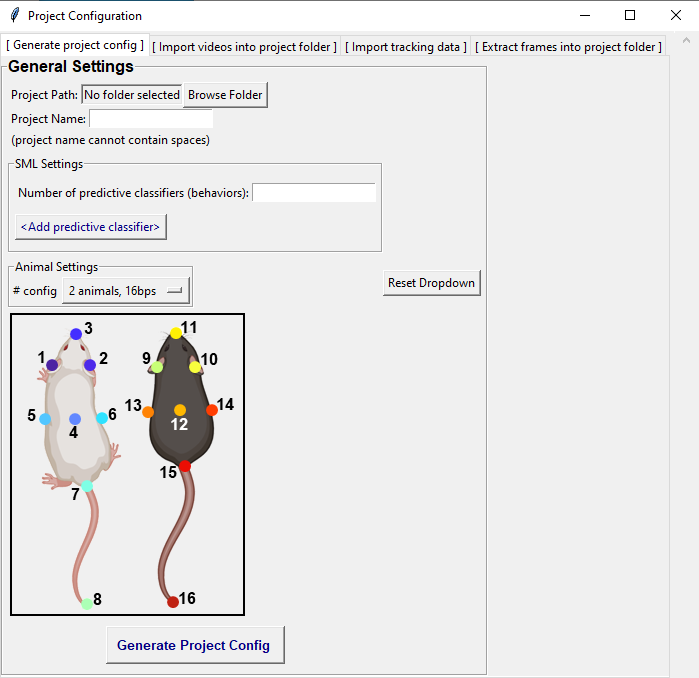The height and width of the screenshot is (678, 699).
Task: Click the tail tip marker labeled 16
Action: pos(173,603)
